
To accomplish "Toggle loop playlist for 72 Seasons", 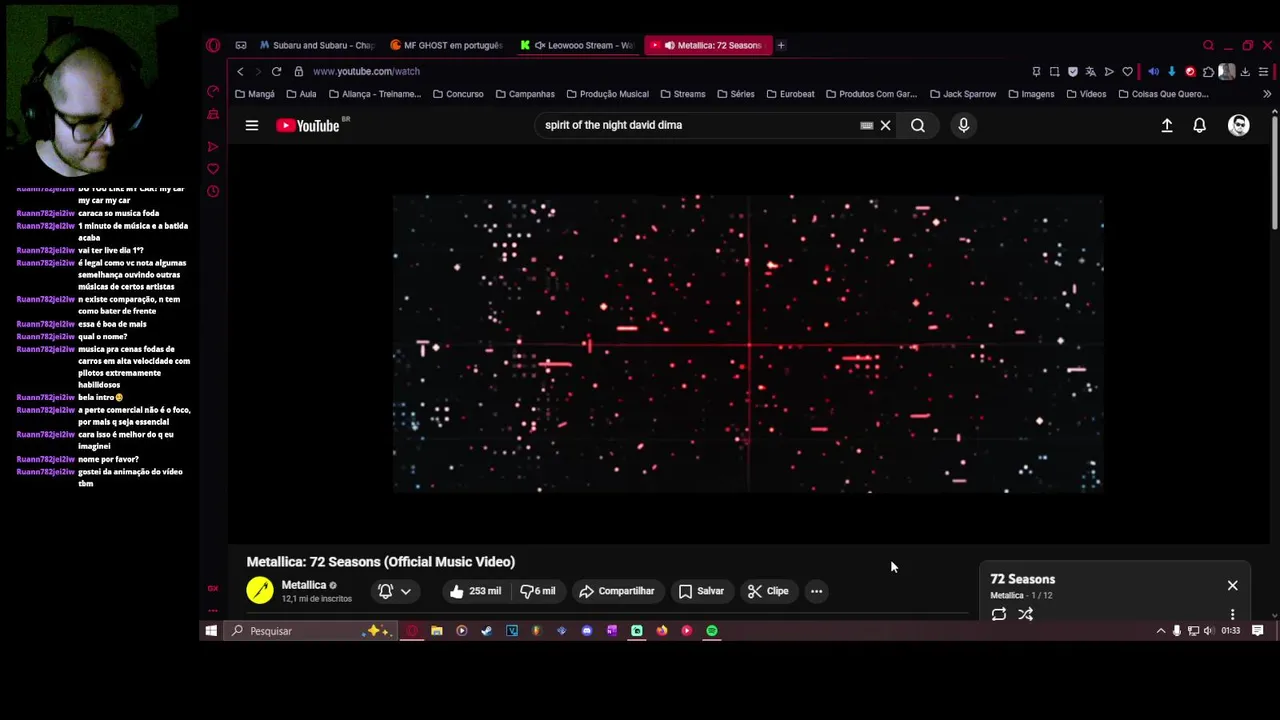I will point(999,614).
